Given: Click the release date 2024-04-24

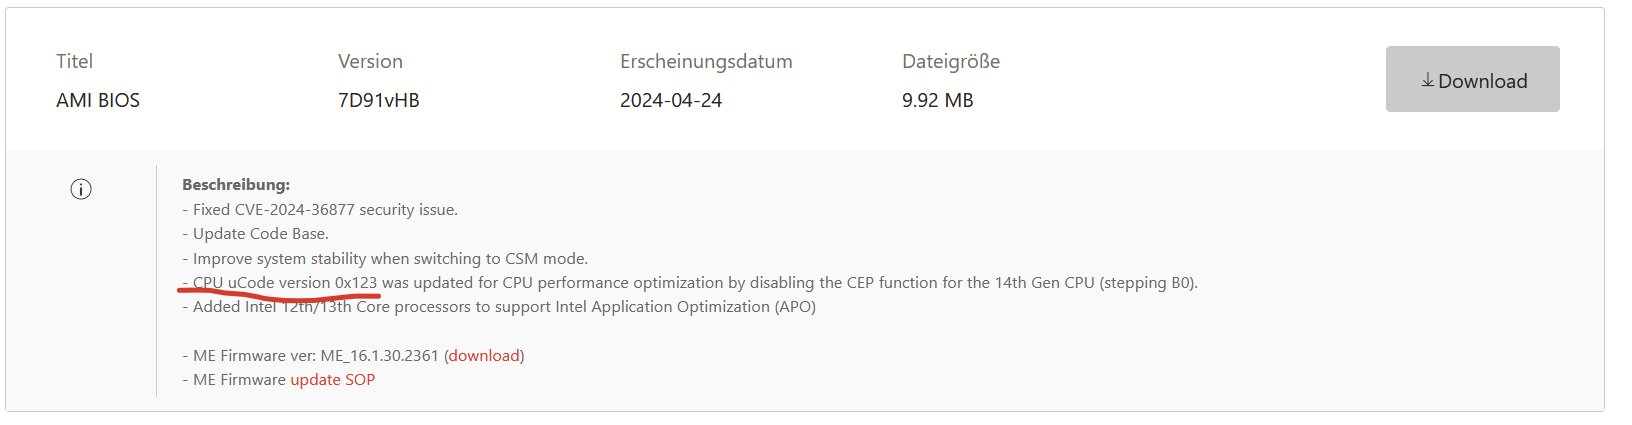Looking at the screenshot, I should tap(670, 100).
